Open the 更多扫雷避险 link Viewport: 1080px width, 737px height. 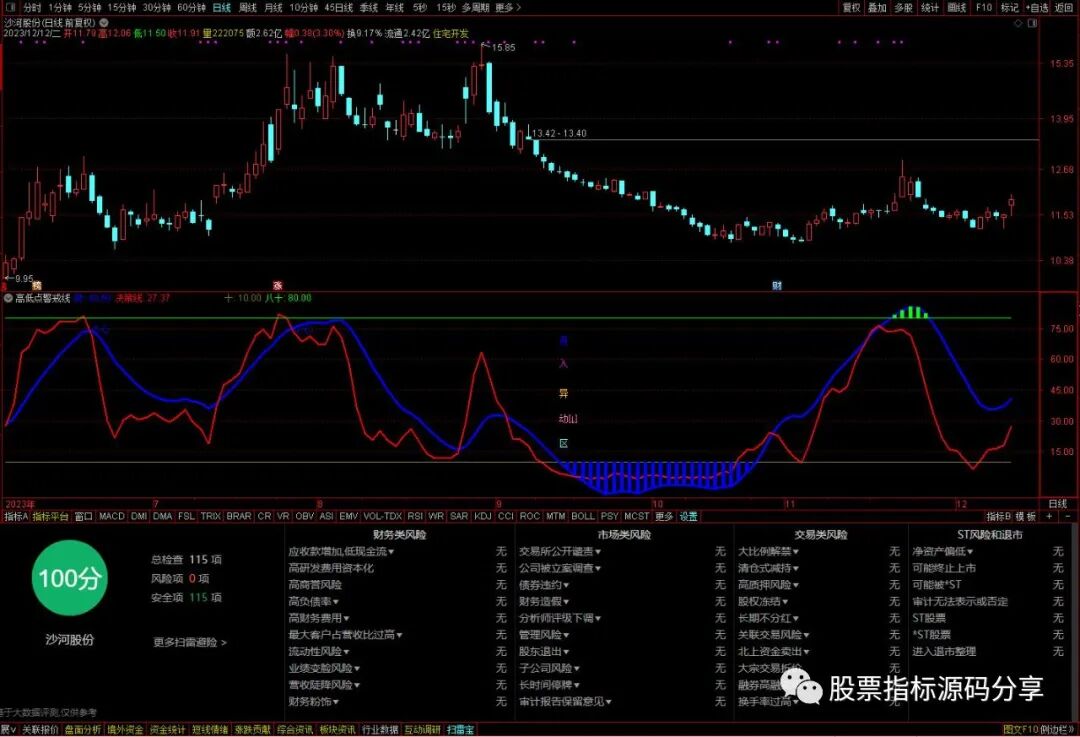pyautogui.click(x=189, y=642)
